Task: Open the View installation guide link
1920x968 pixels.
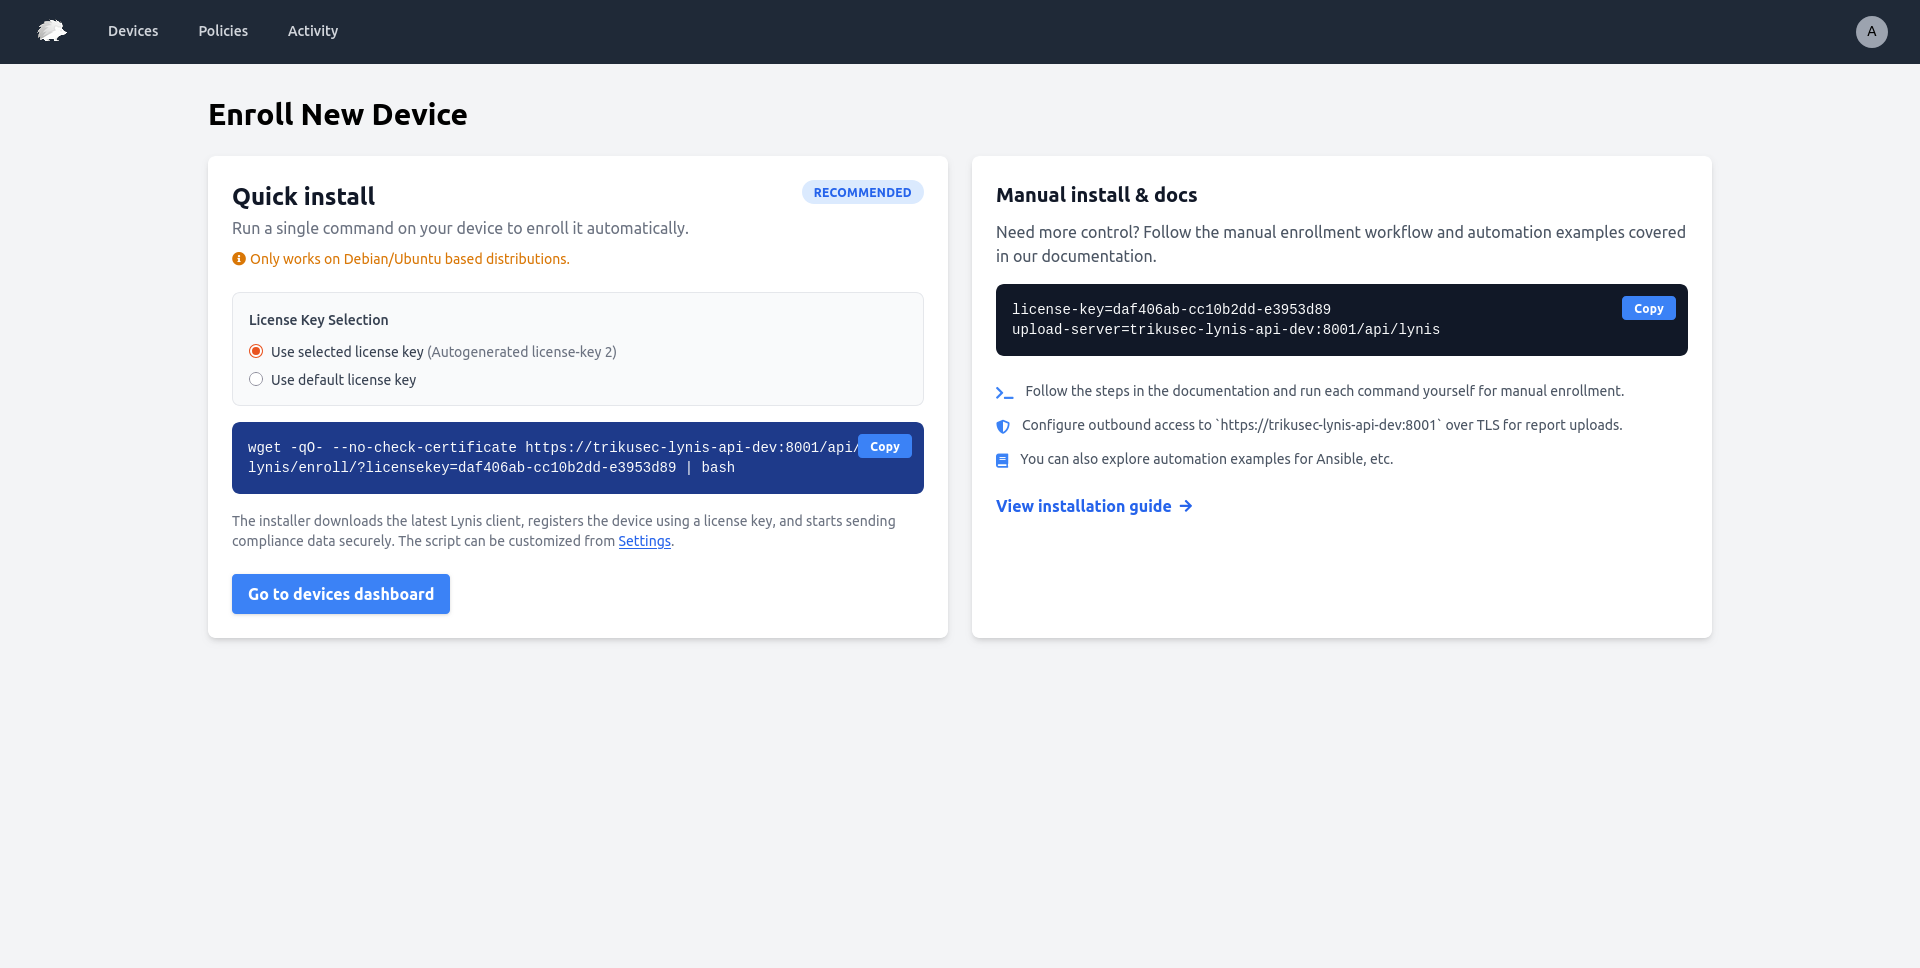Action: pyautogui.click(x=1083, y=506)
